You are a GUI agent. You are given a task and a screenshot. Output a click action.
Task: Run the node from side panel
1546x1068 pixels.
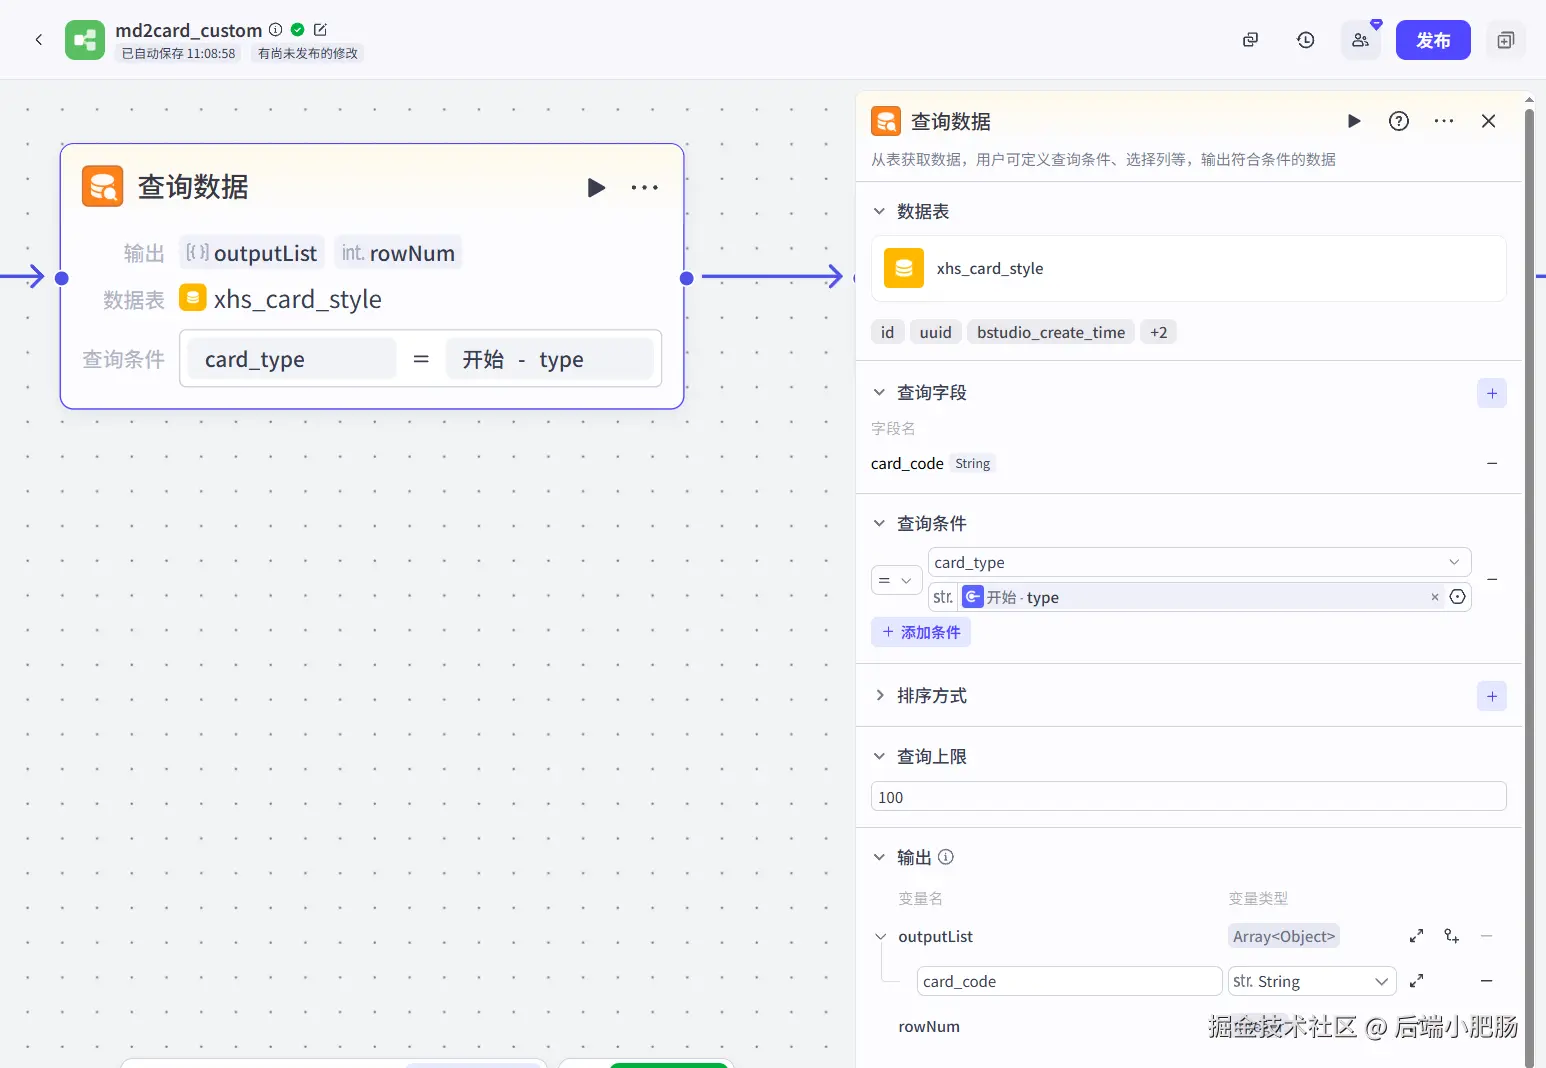click(1354, 121)
